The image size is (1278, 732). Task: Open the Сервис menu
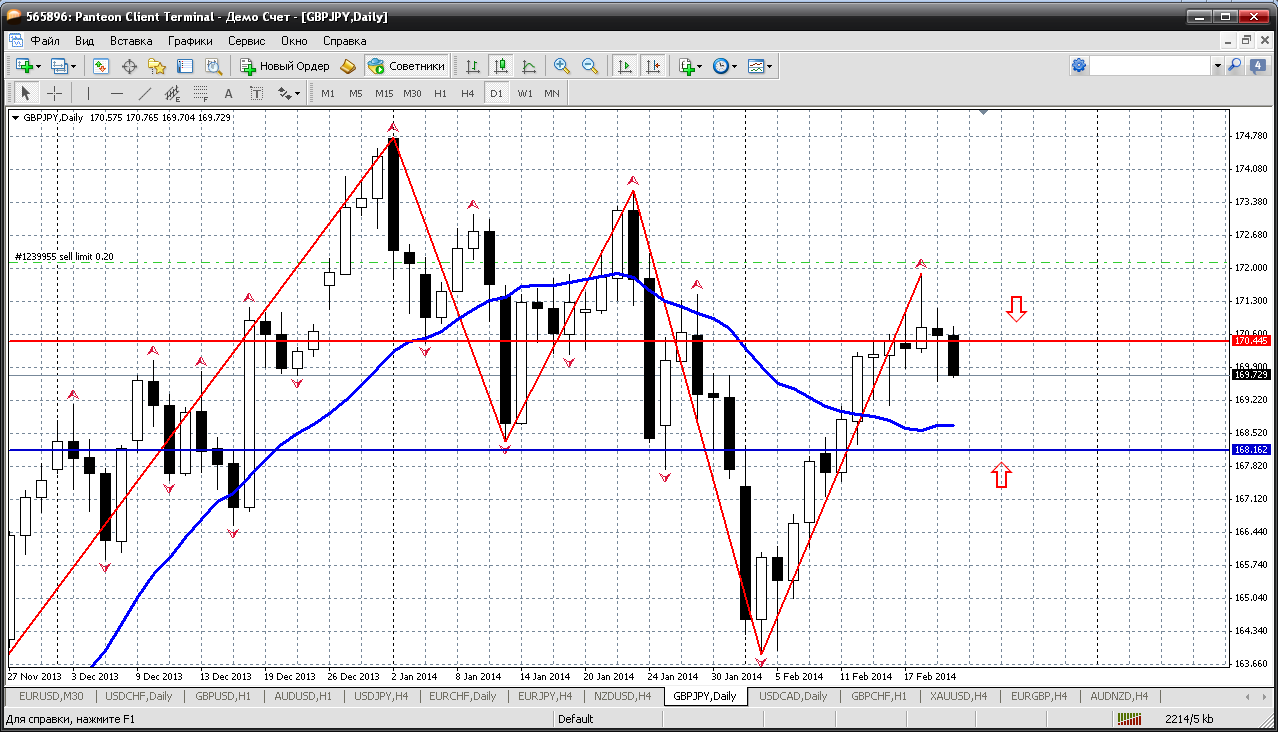click(246, 41)
